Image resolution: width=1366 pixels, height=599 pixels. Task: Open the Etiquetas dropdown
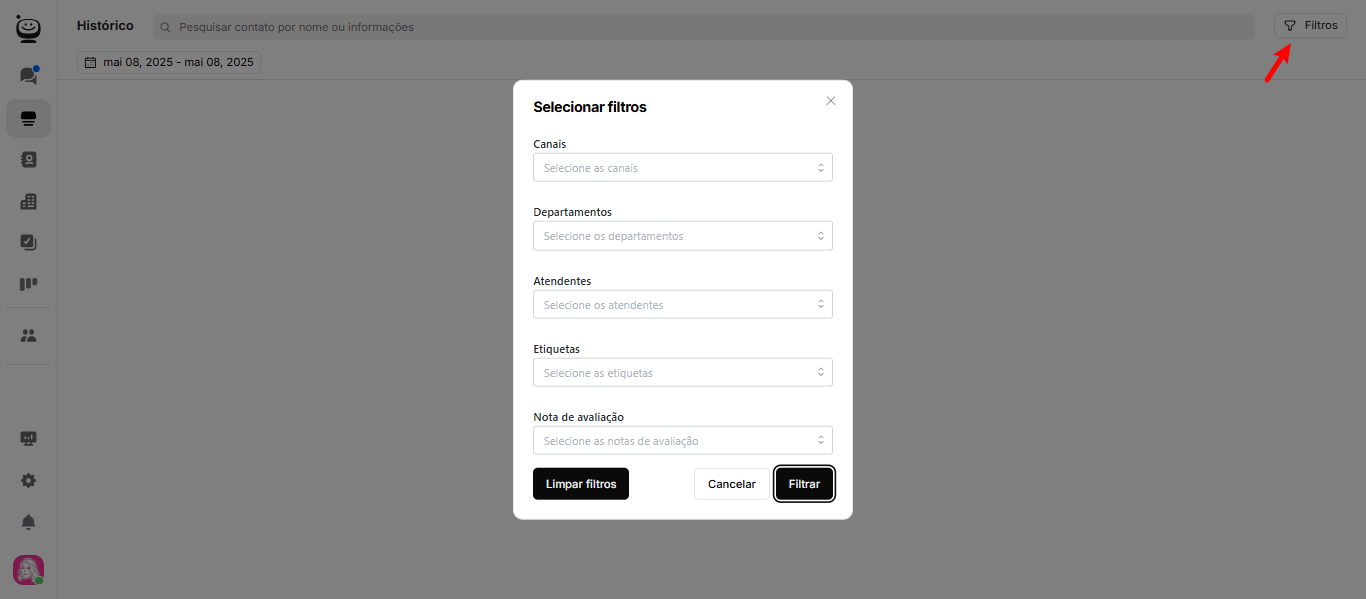tap(682, 373)
